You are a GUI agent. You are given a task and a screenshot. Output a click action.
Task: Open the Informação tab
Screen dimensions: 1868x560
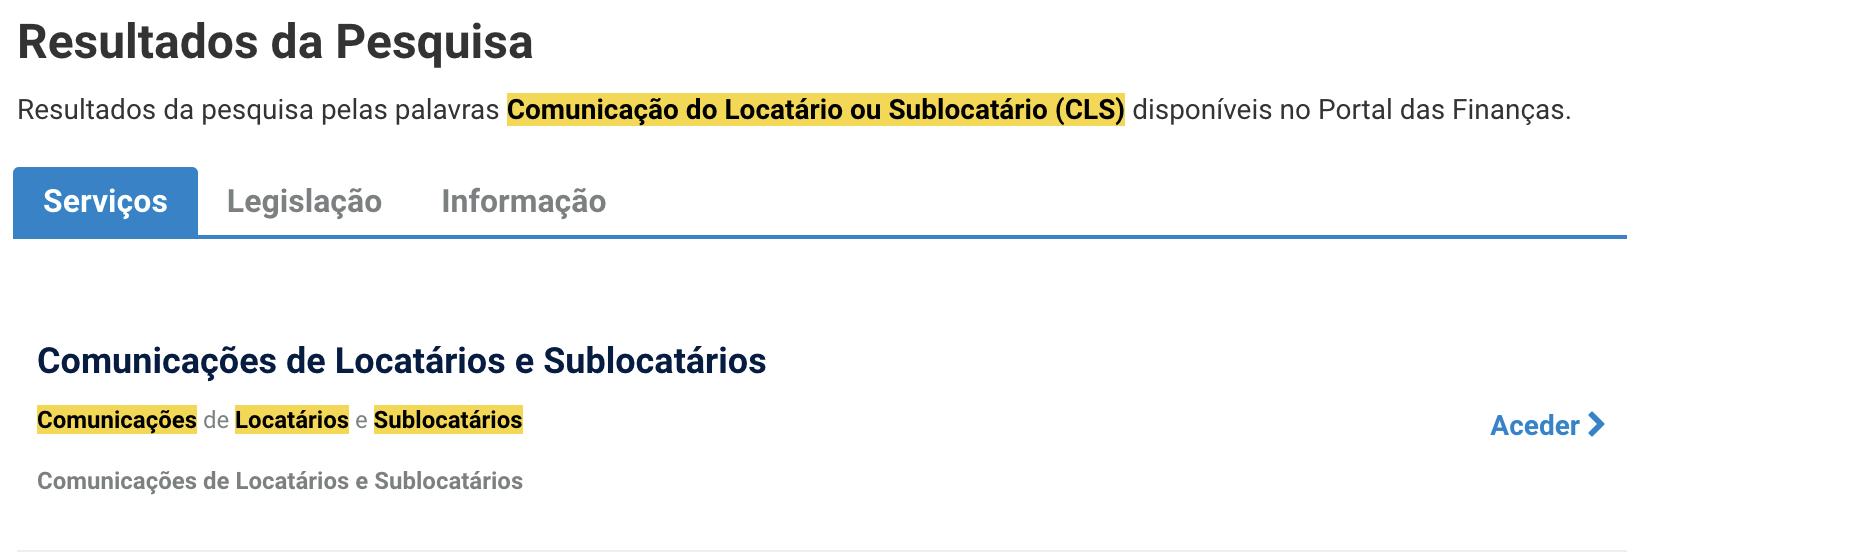coord(523,202)
